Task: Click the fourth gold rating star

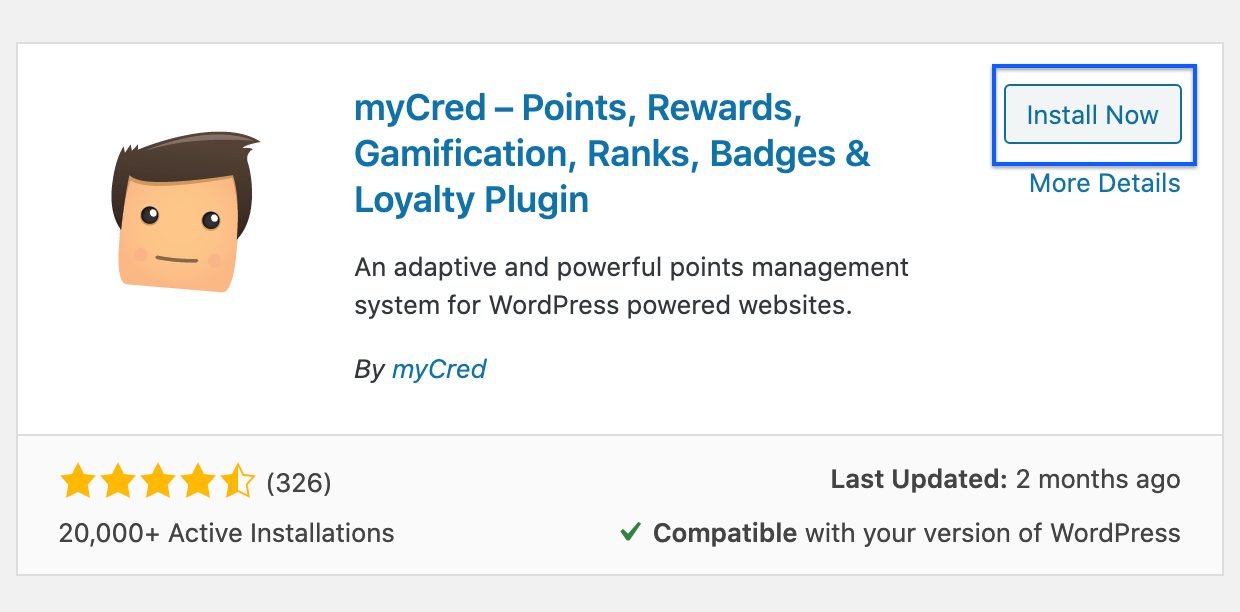Action: coord(200,481)
